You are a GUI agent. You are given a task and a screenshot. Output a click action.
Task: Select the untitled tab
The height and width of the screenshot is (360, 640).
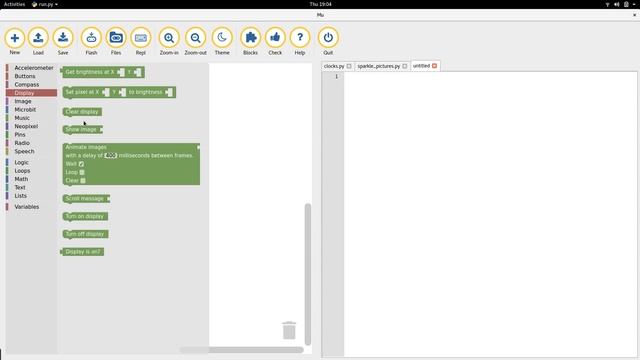421,66
